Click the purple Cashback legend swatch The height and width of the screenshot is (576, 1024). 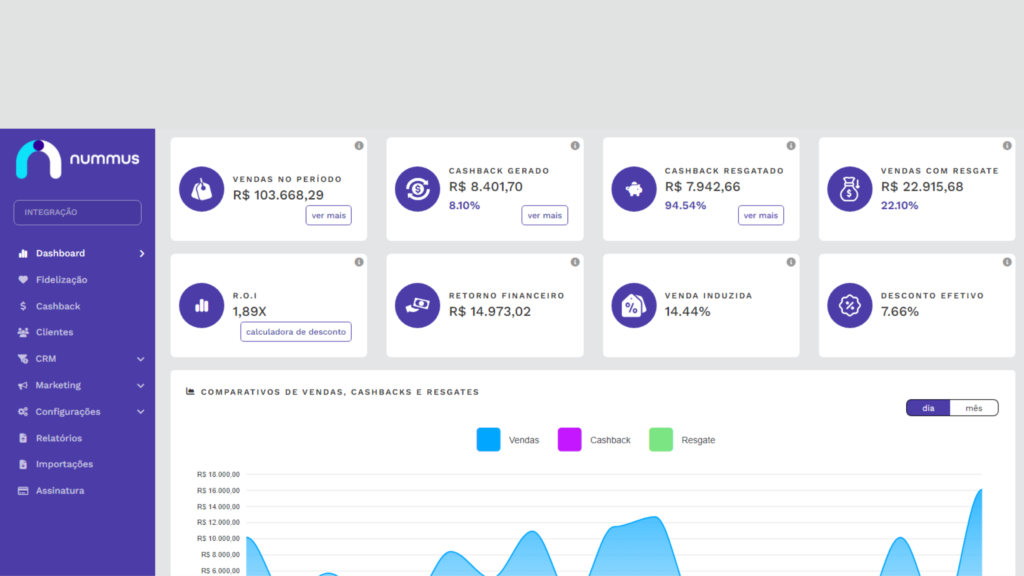tap(569, 440)
